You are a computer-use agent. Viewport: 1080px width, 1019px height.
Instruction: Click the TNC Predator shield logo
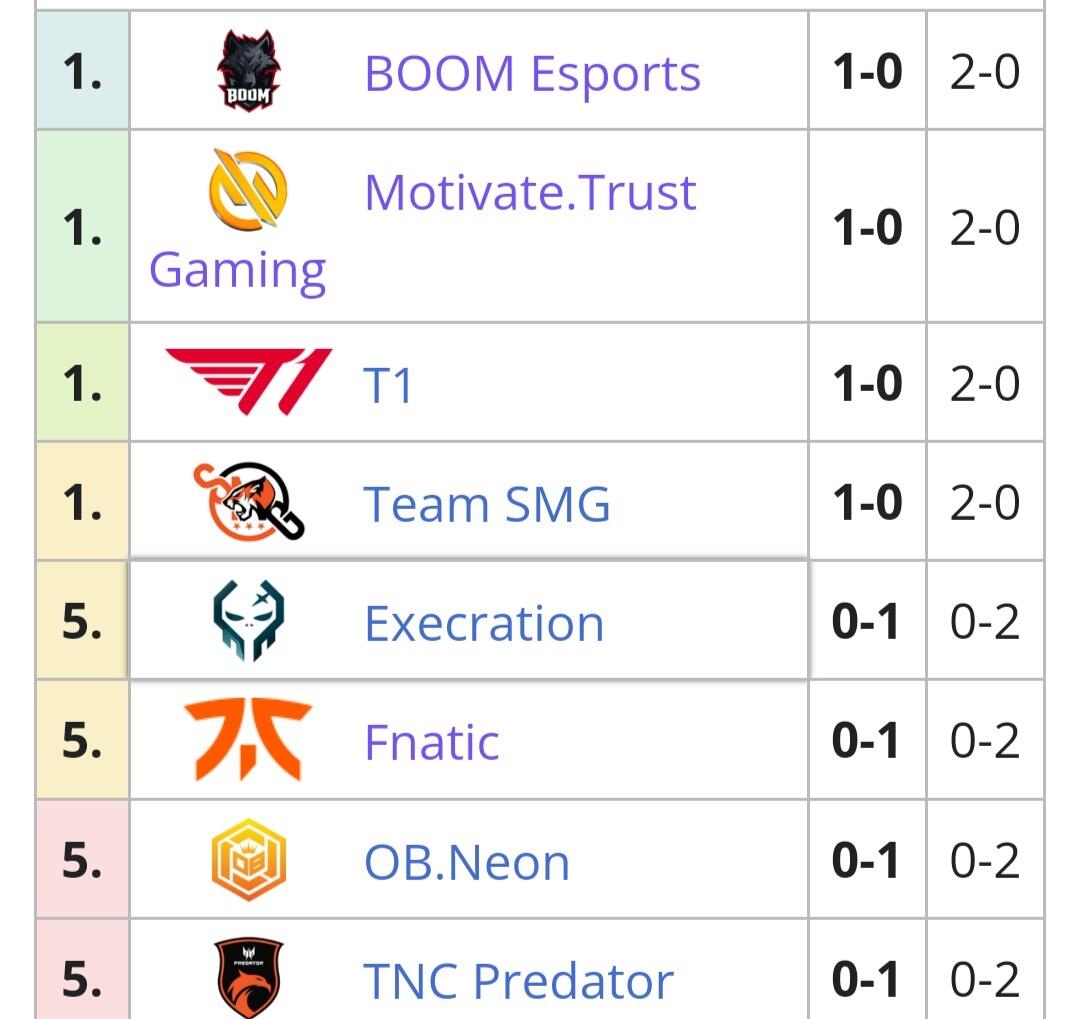point(248,978)
